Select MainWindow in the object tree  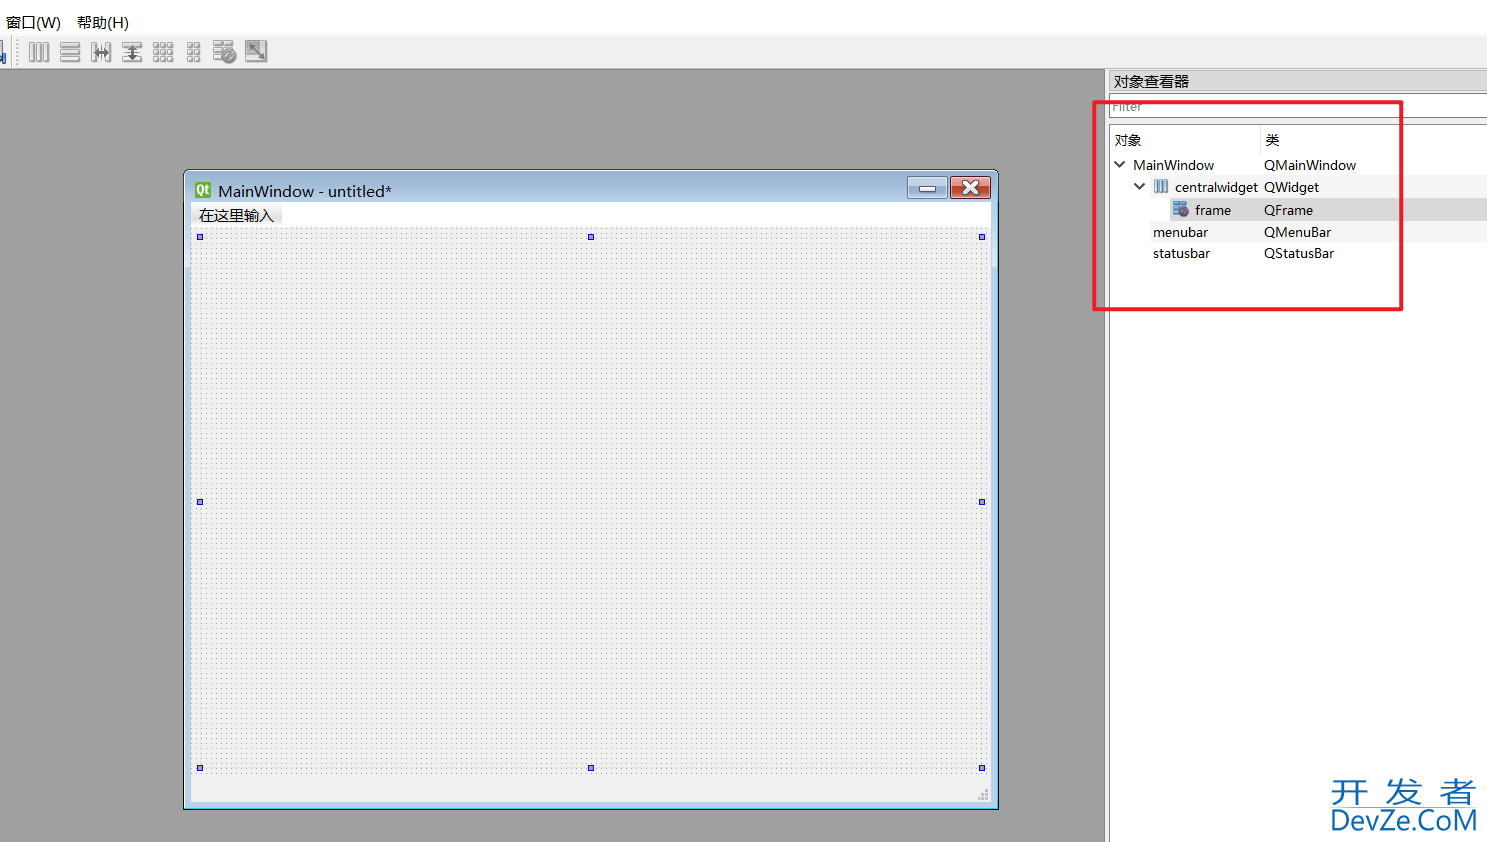pos(1173,165)
